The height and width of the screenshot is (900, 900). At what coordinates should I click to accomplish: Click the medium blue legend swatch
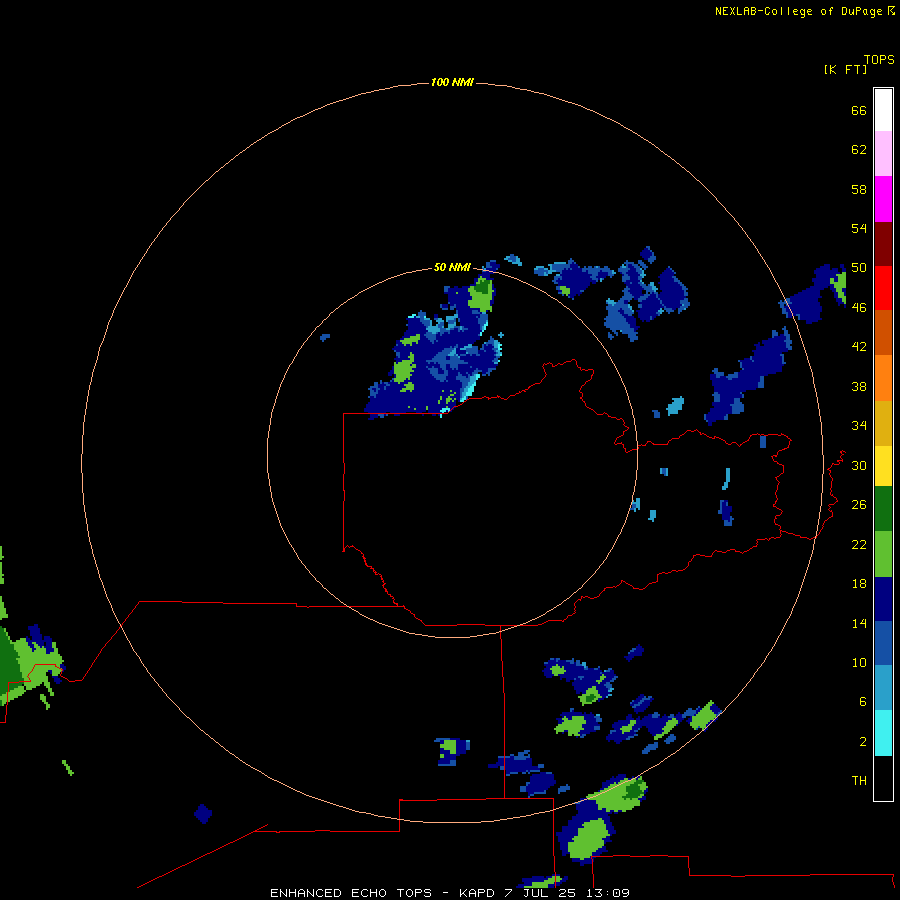click(883, 643)
